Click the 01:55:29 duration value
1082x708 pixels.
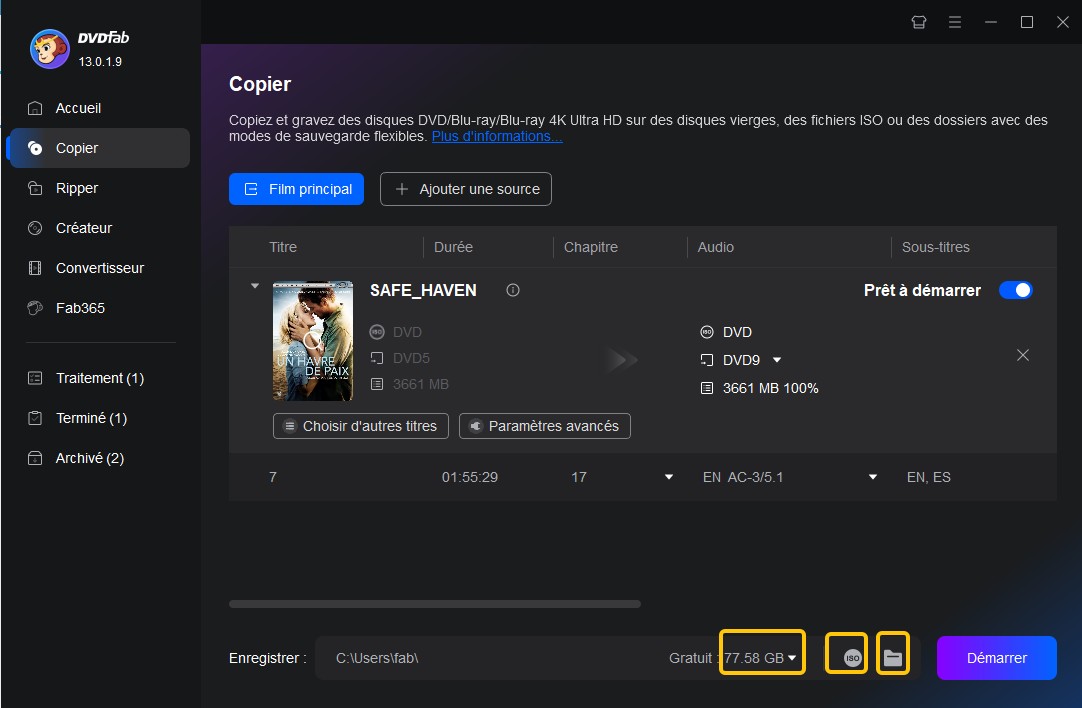pos(469,478)
